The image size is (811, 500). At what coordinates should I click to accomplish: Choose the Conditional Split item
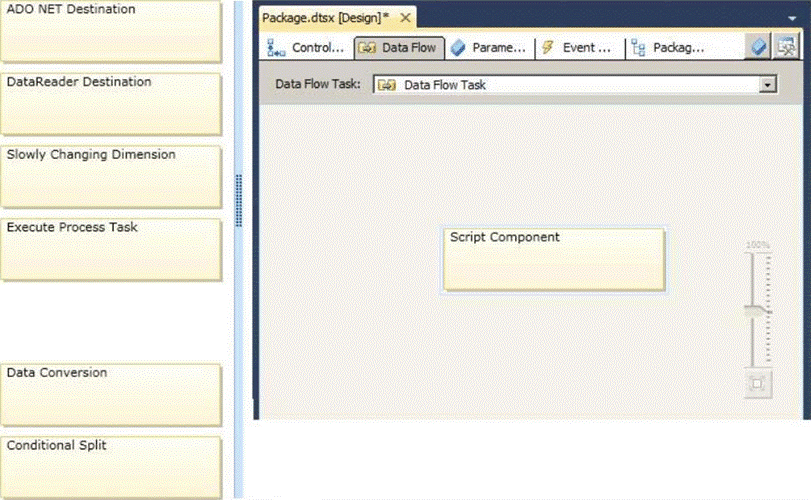point(111,465)
